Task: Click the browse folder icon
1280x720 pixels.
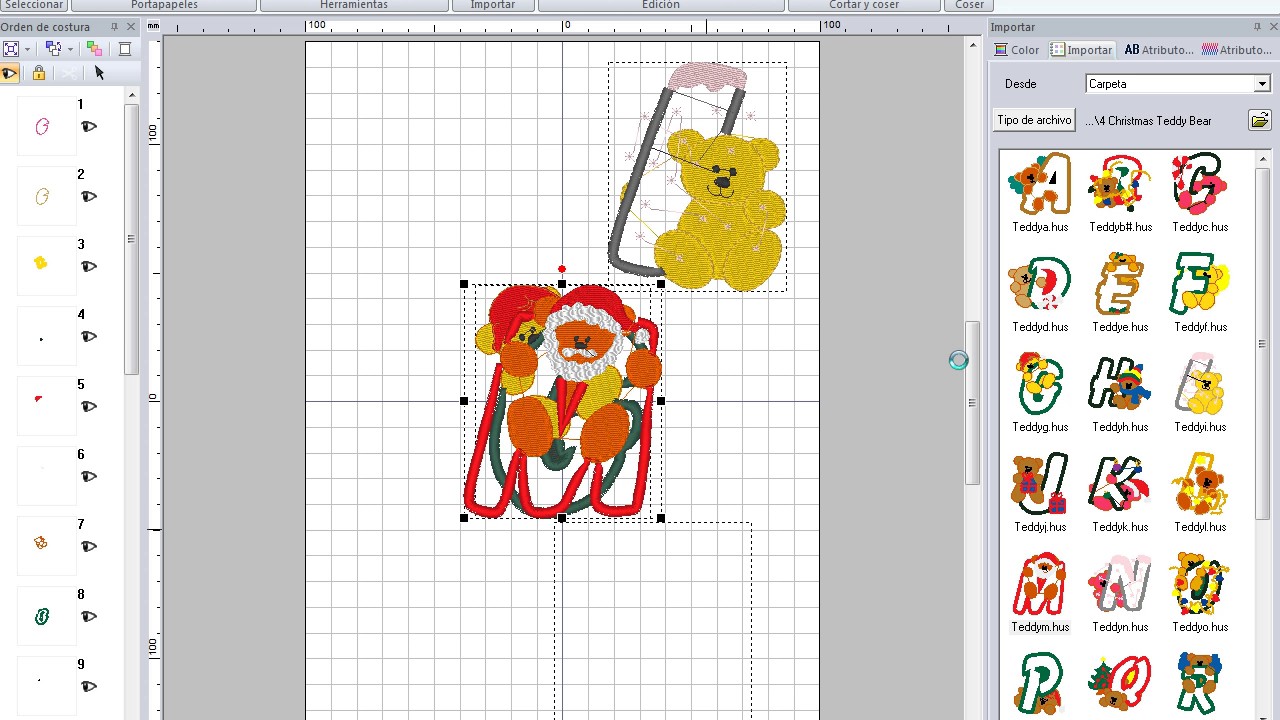Action: pyautogui.click(x=1259, y=121)
